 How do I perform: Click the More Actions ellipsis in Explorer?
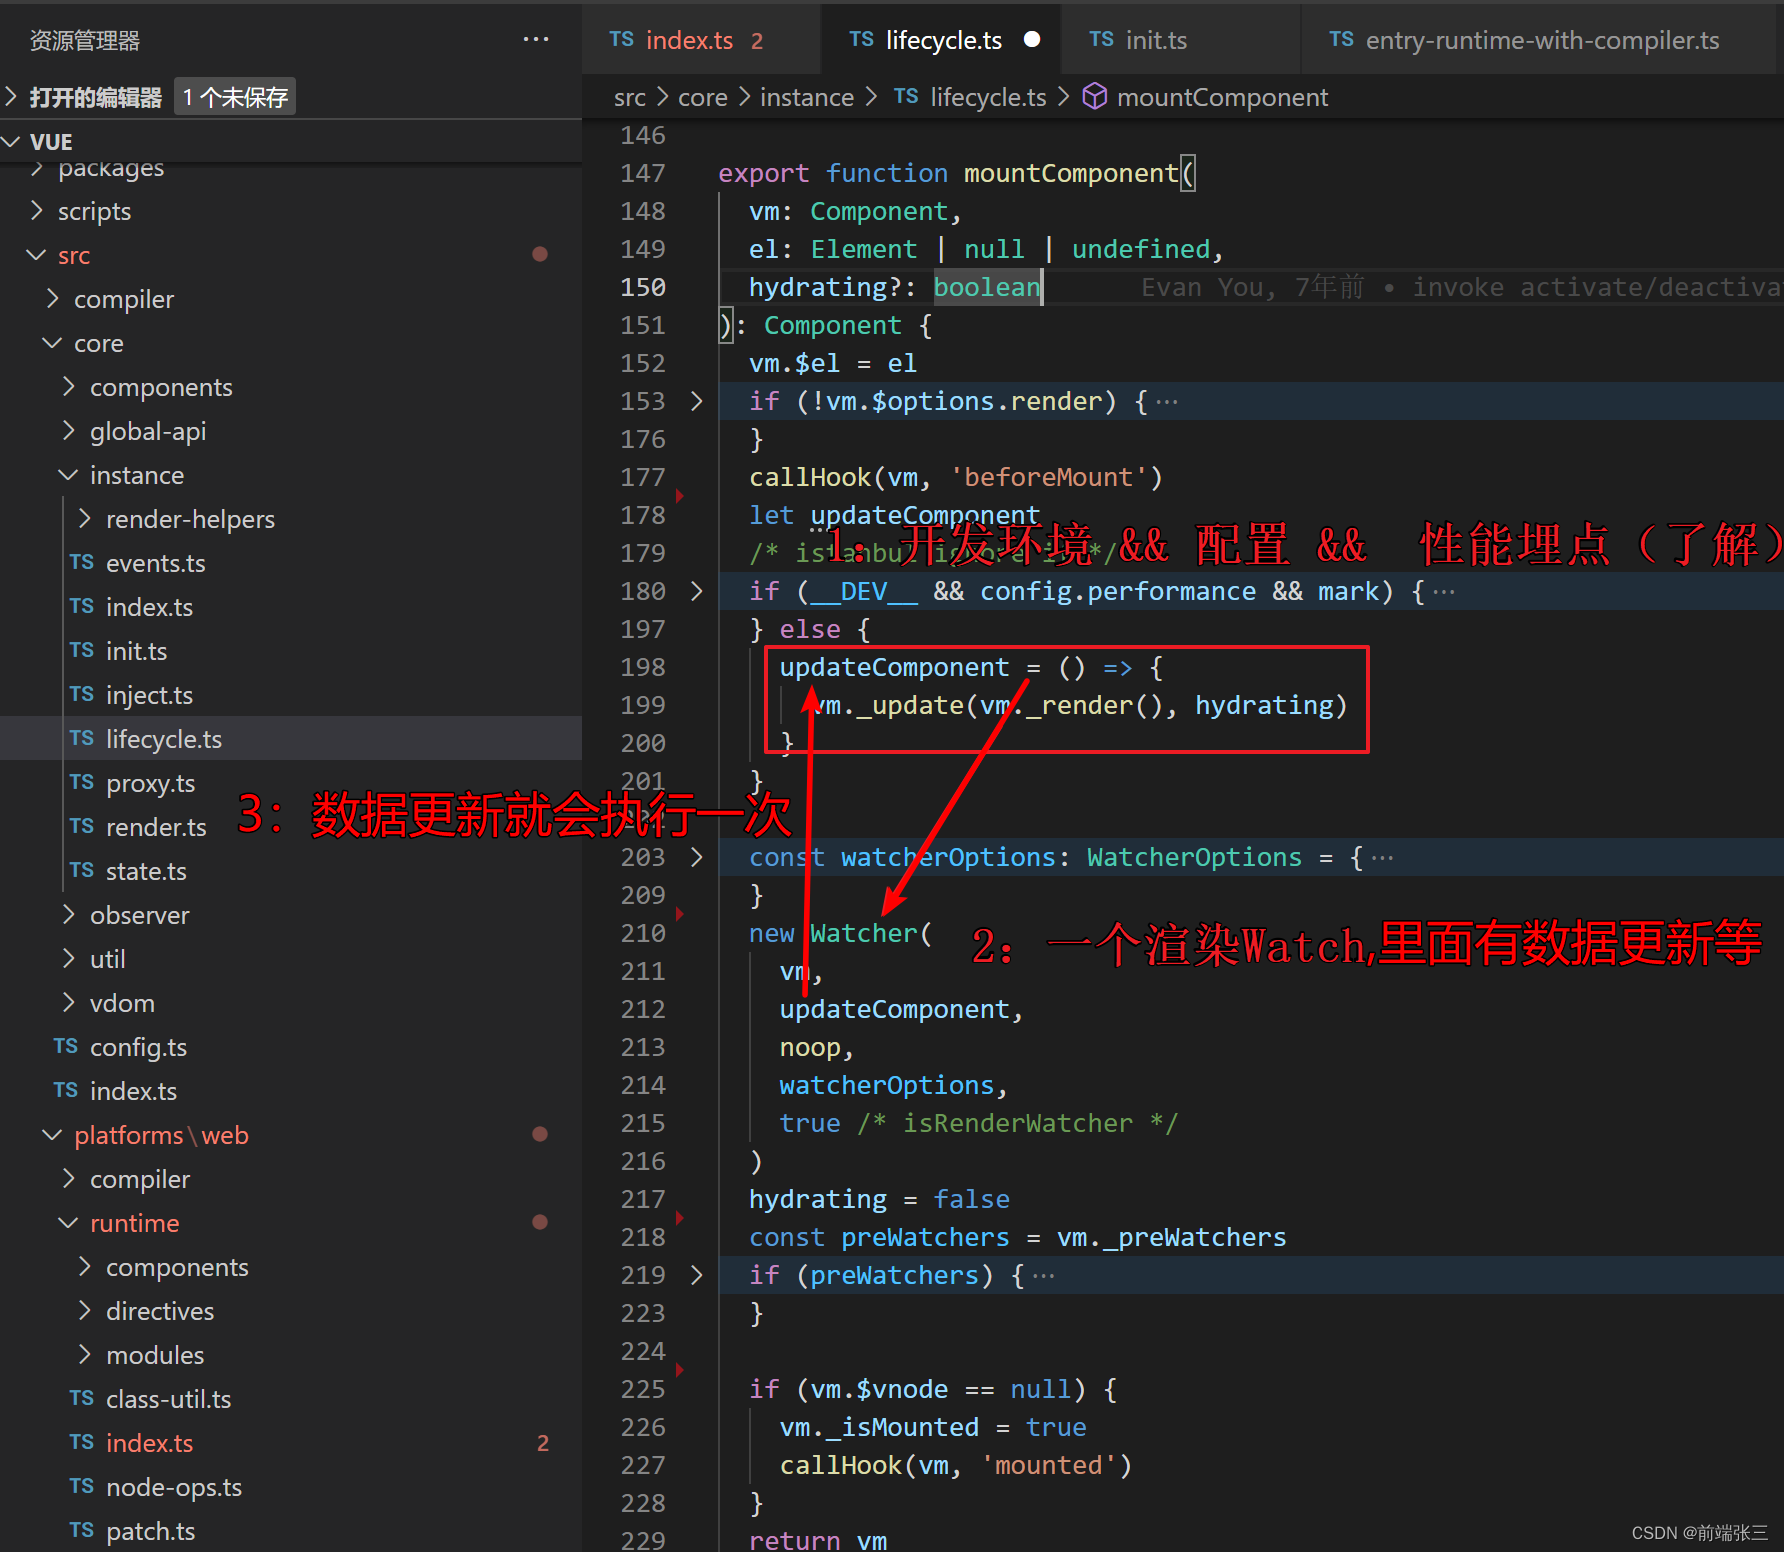(x=536, y=39)
